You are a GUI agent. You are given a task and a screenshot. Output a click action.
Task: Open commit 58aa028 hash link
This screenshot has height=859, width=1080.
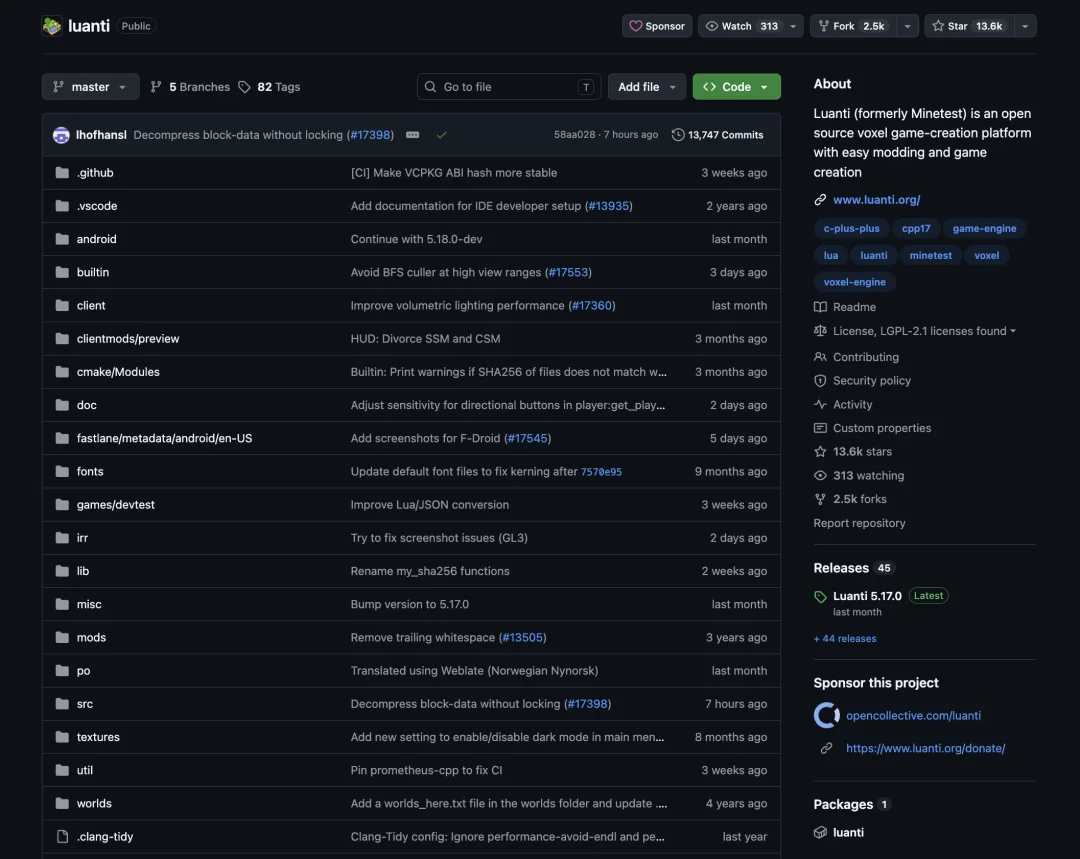[574, 135]
